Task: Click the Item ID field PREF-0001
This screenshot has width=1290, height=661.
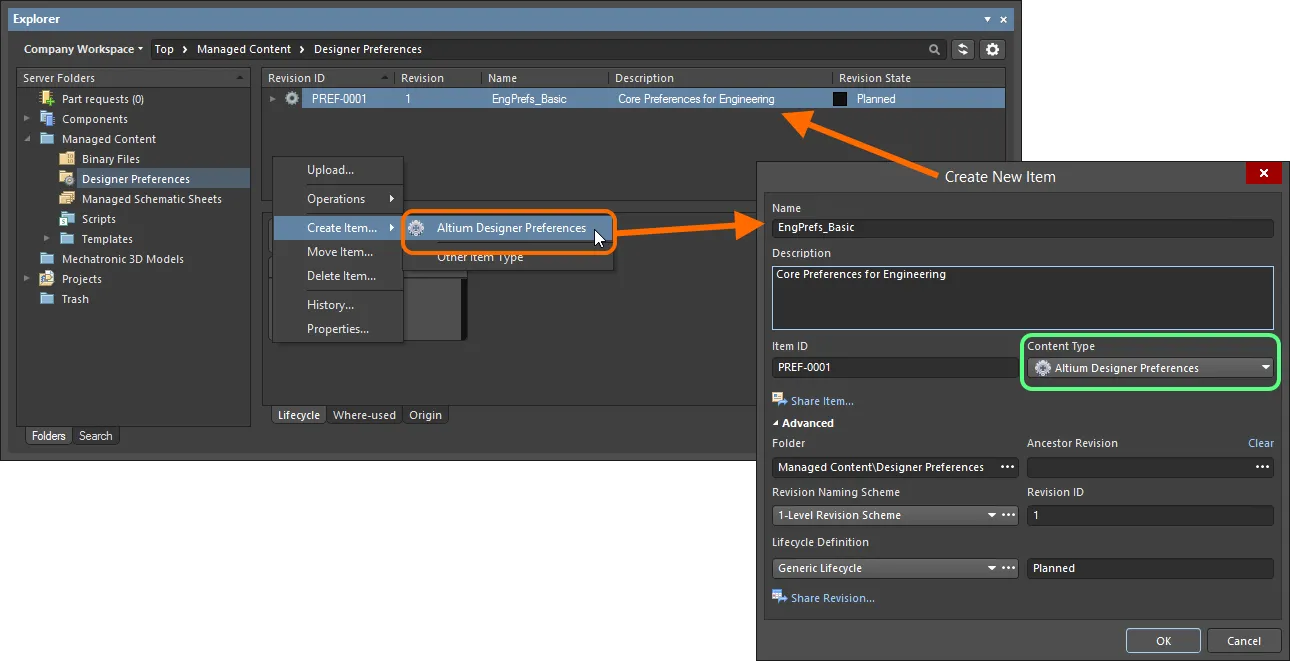Action: pos(895,367)
